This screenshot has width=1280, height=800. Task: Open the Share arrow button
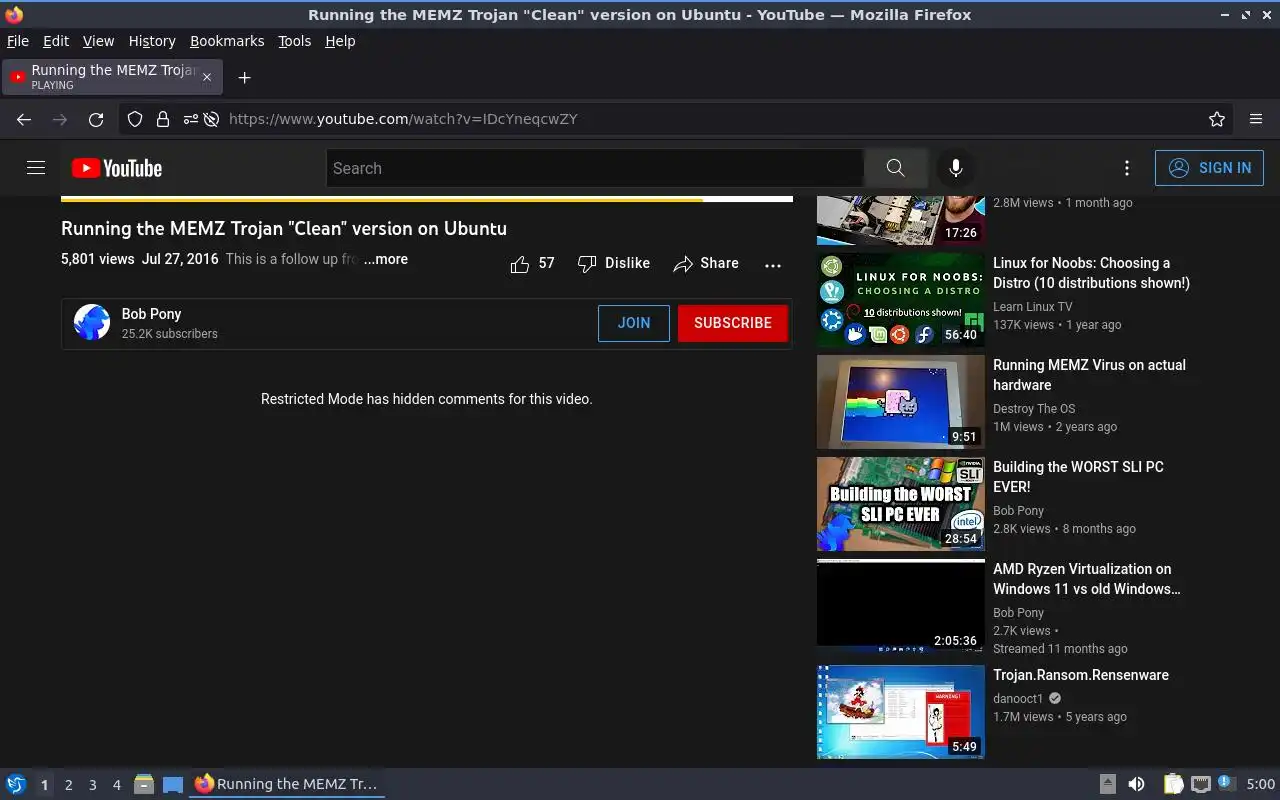click(x=706, y=263)
